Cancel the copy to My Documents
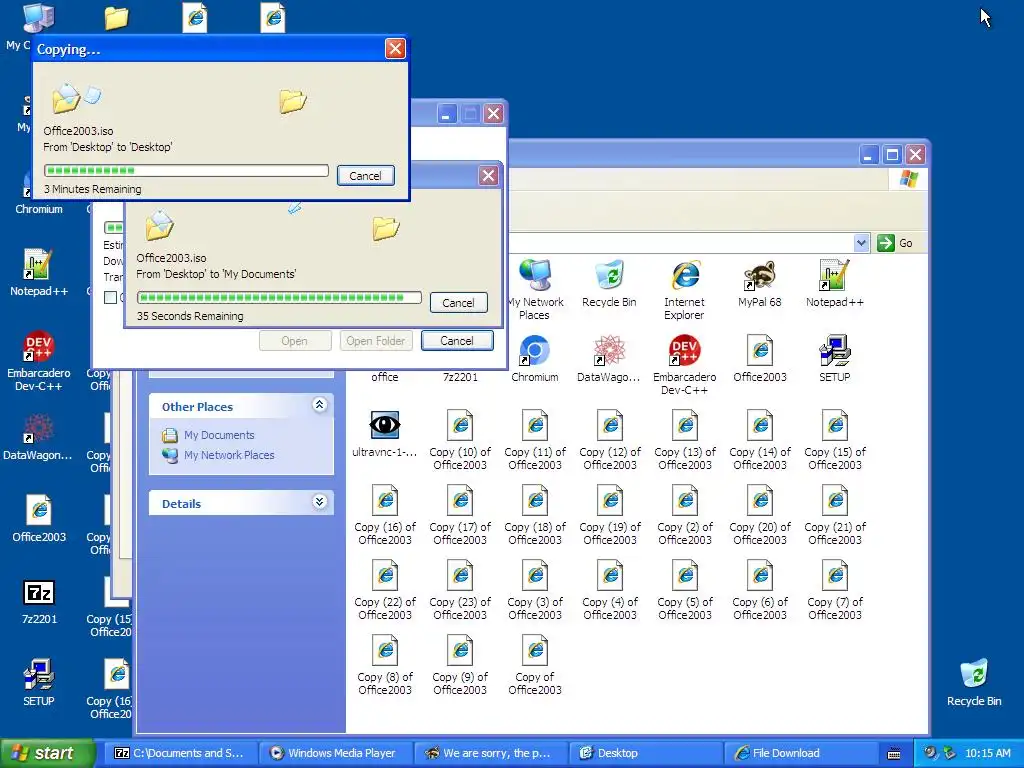The width and height of the screenshot is (1024, 768). 458,302
